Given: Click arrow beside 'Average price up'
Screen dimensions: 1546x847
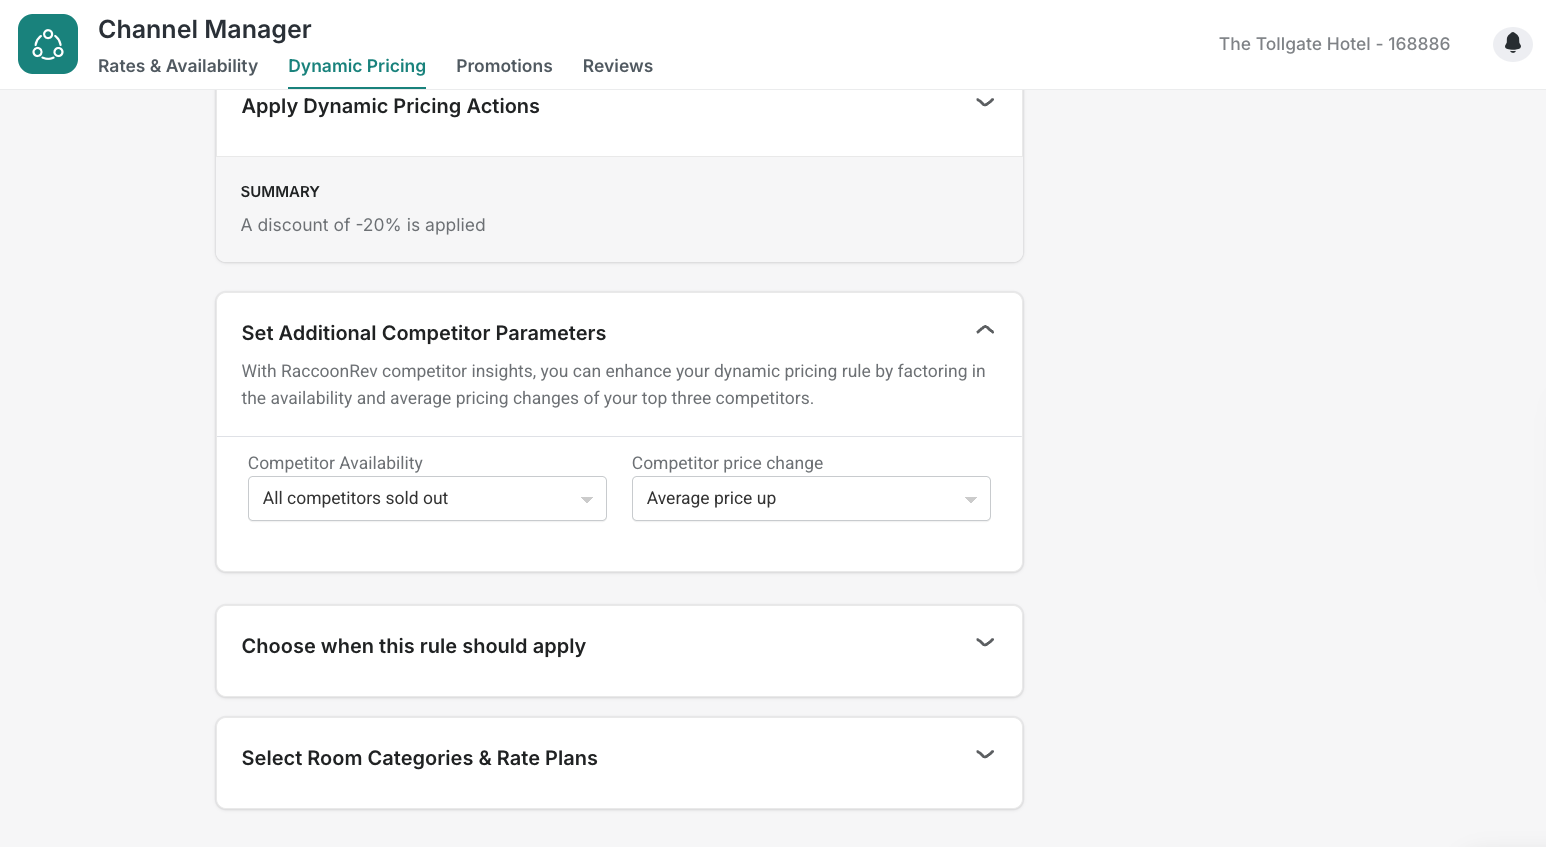Looking at the screenshot, I should coord(971,500).
